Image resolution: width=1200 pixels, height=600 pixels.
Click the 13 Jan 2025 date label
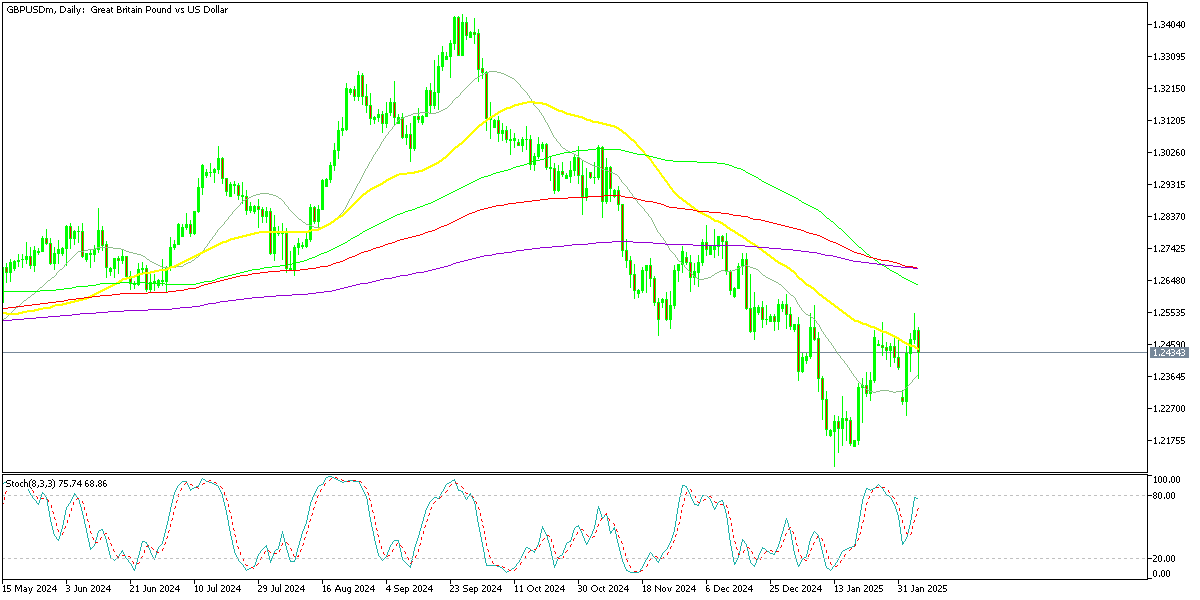click(857, 589)
